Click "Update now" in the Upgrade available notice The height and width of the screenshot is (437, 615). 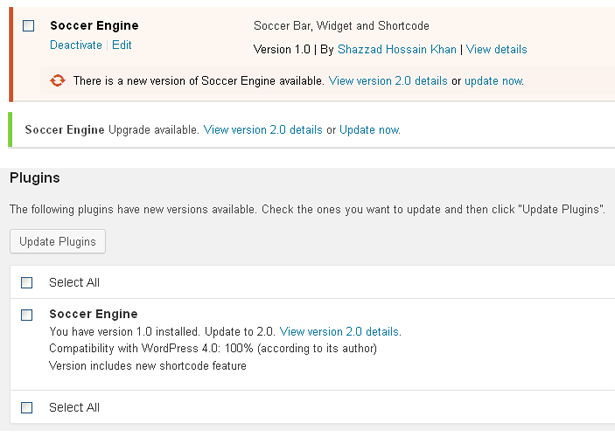369,130
